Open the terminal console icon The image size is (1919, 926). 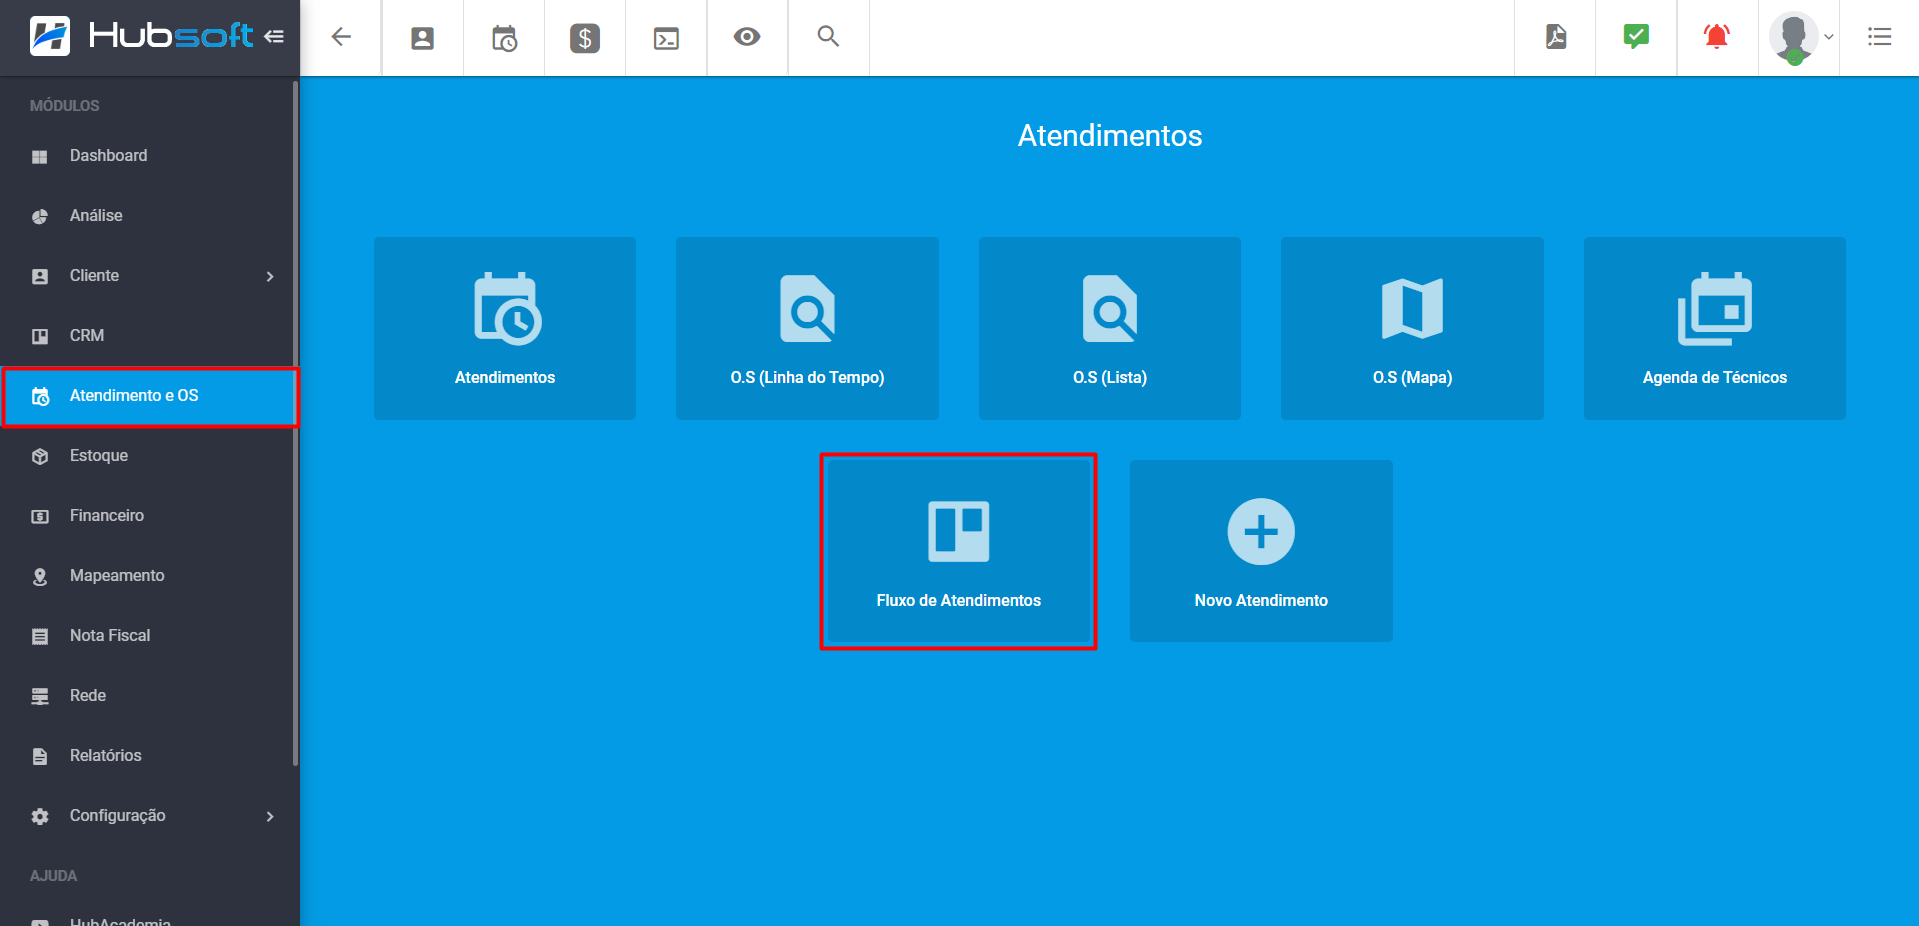click(x=666, y=38)
